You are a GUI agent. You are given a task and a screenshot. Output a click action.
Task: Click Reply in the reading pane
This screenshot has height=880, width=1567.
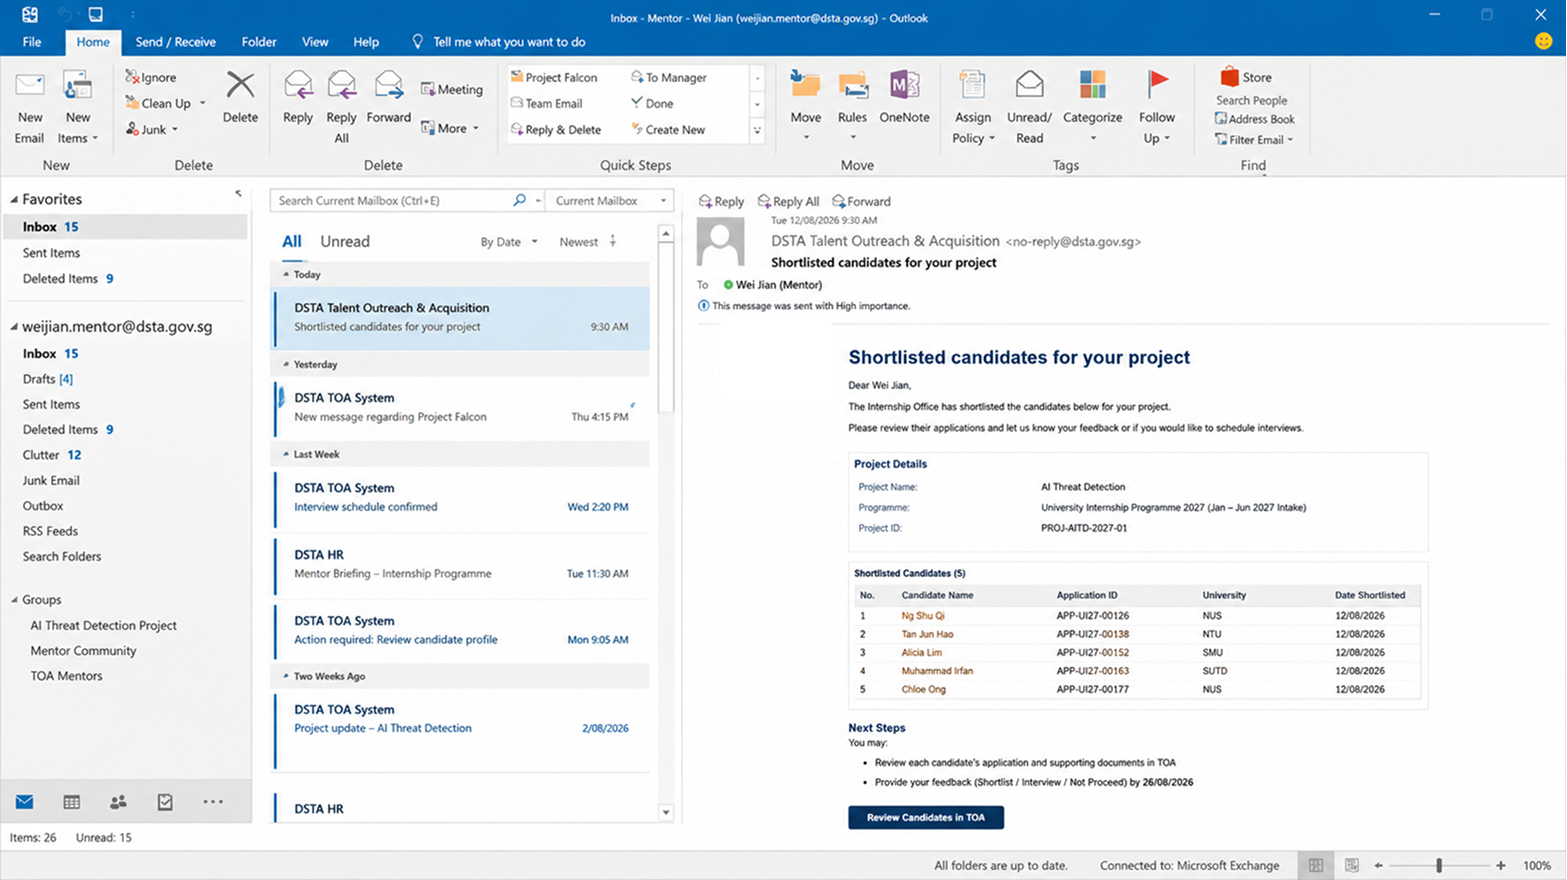(721, 201)
